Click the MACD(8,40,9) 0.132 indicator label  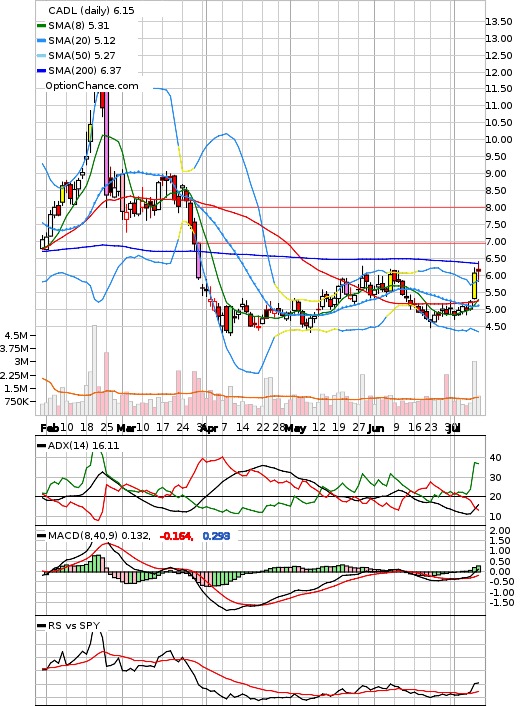point(99,535)
